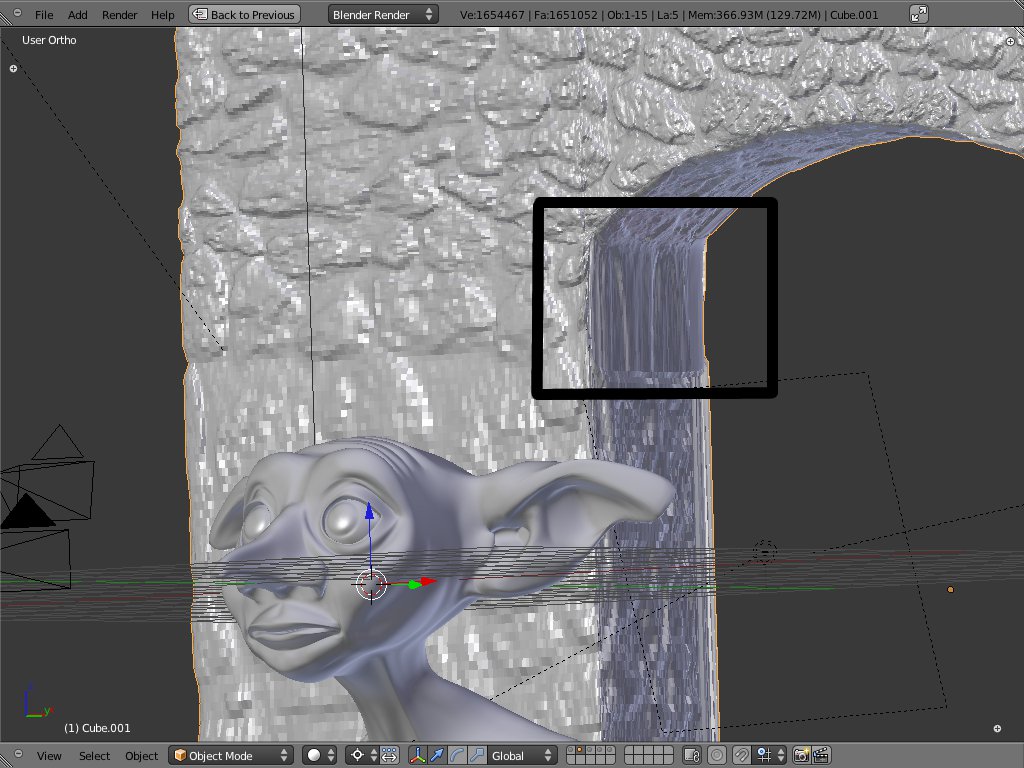Collapse the top info header menus toggle
Image resolution: width=1024 pixels, height=768 pixels.
(x=18, y=12)
